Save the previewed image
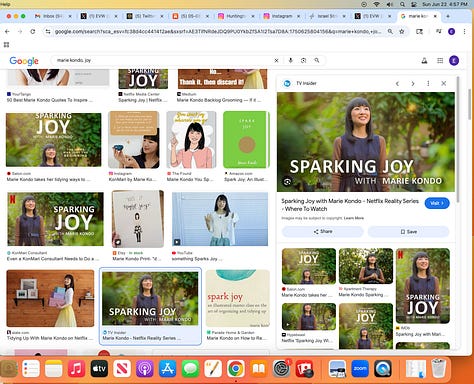 (x=408, y=231)
